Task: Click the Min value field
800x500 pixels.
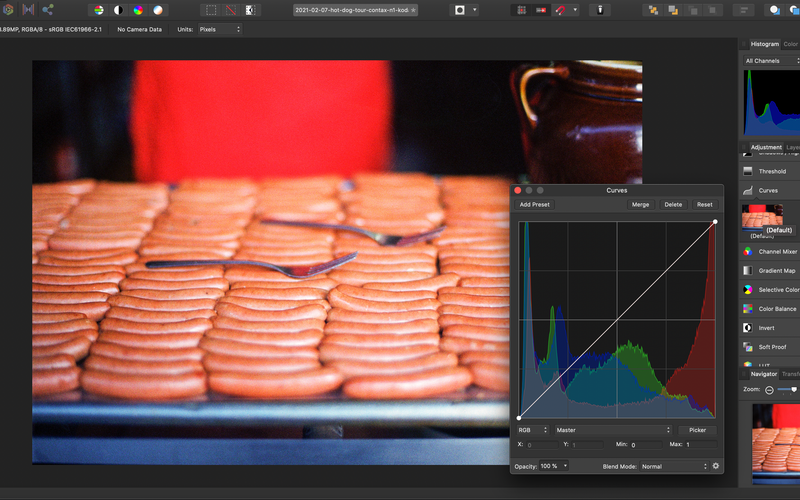Action: pos(646,445)
